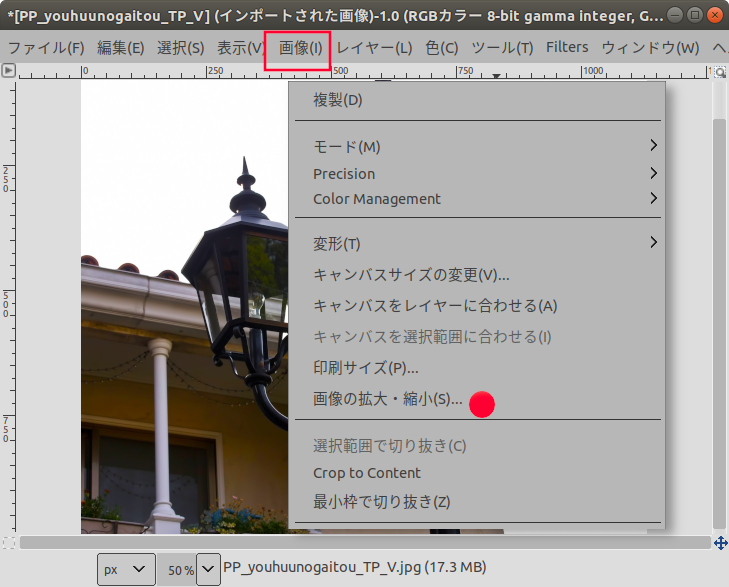Open the 選択(S) menu
Screen dimensions: 729x587
tap(180, 48)
